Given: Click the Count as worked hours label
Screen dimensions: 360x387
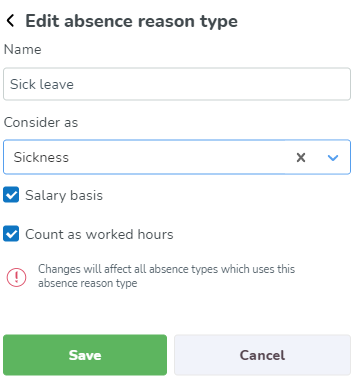Looking at the screenshot, I should (x=99, y=234).
